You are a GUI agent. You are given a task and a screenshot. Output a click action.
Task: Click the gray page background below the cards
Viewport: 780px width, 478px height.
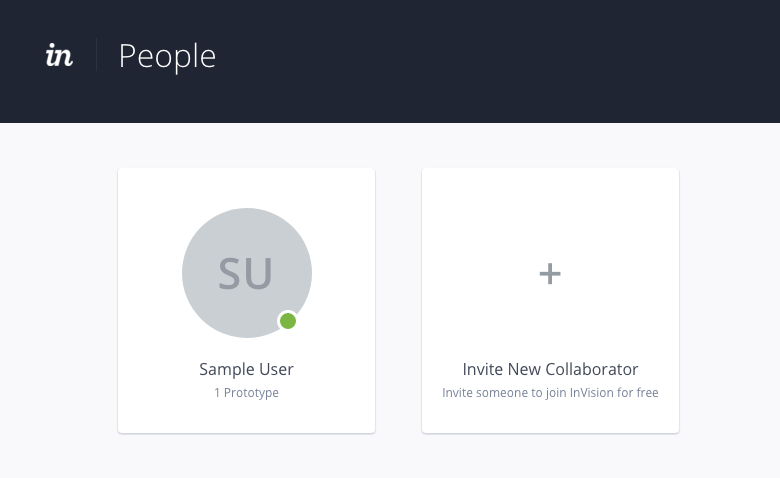click(400, 455)
